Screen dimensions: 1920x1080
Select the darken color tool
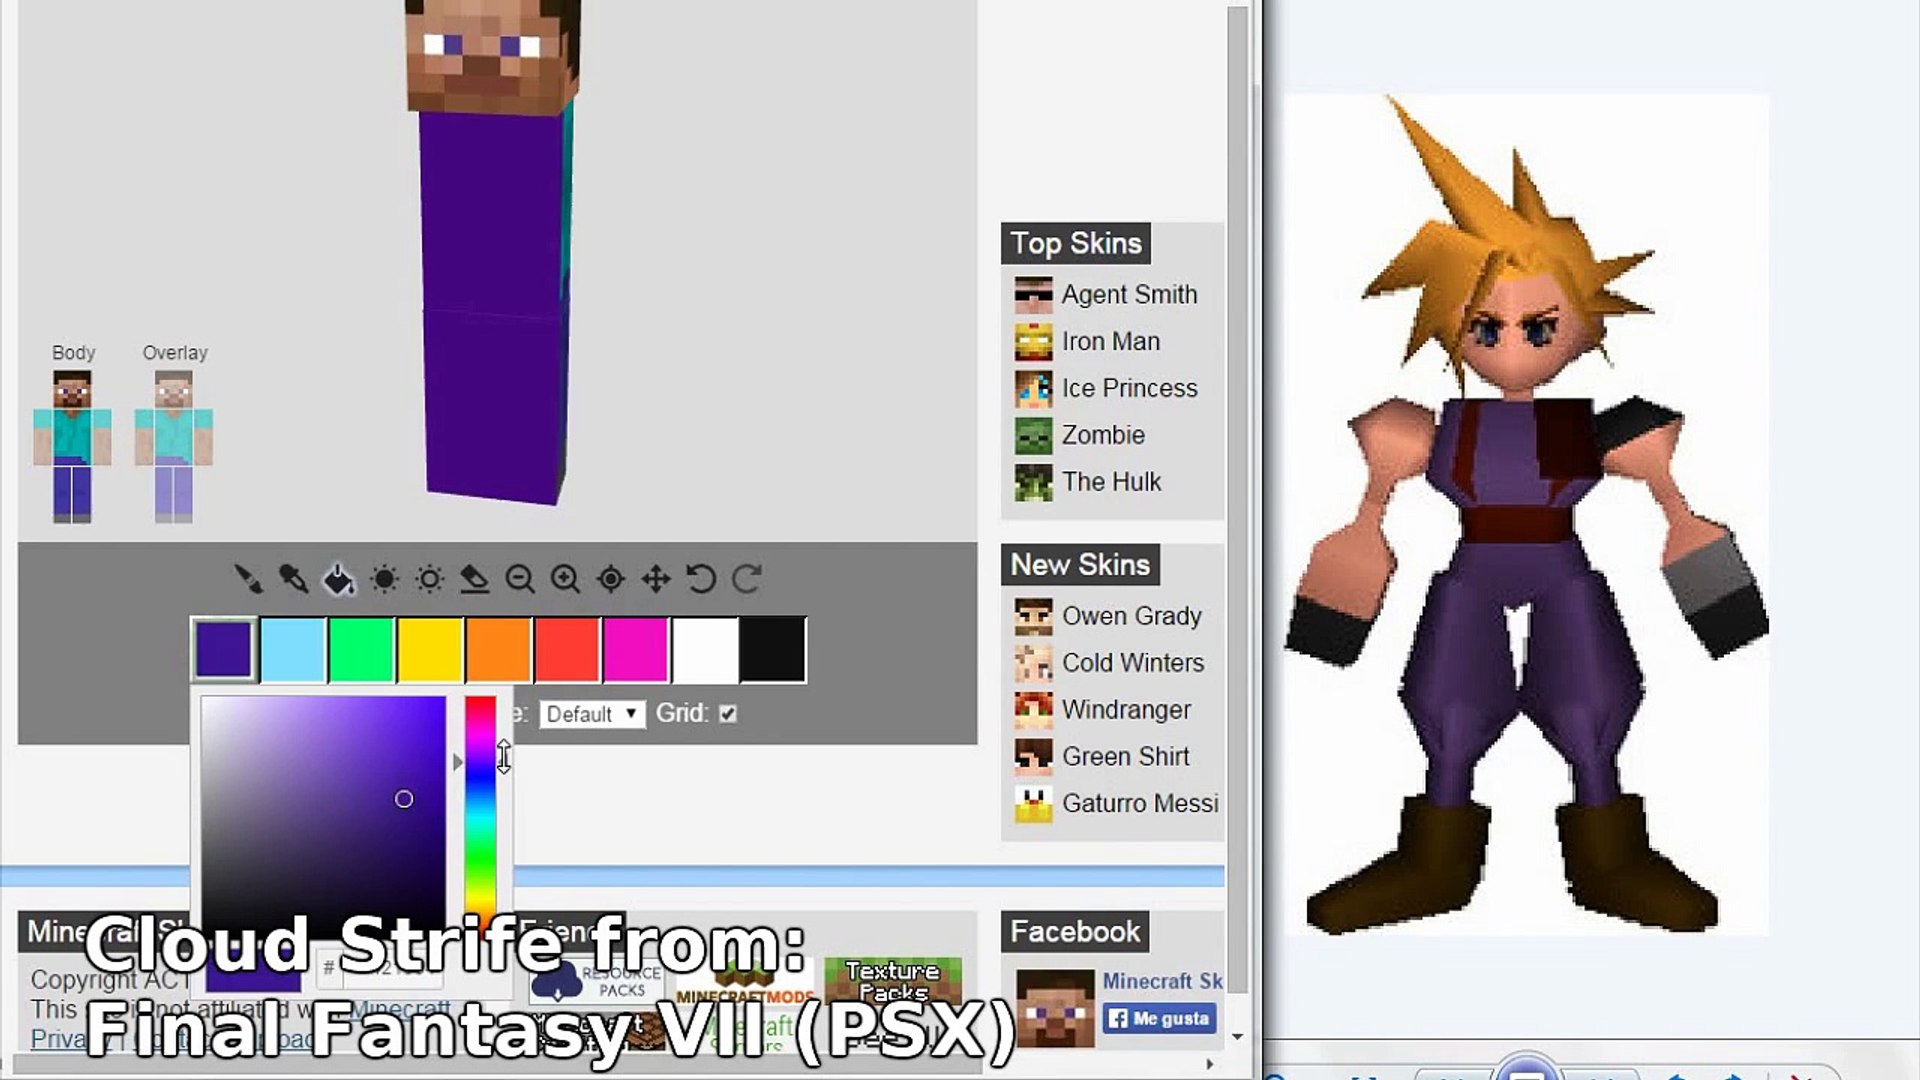[x=384, y=579]
